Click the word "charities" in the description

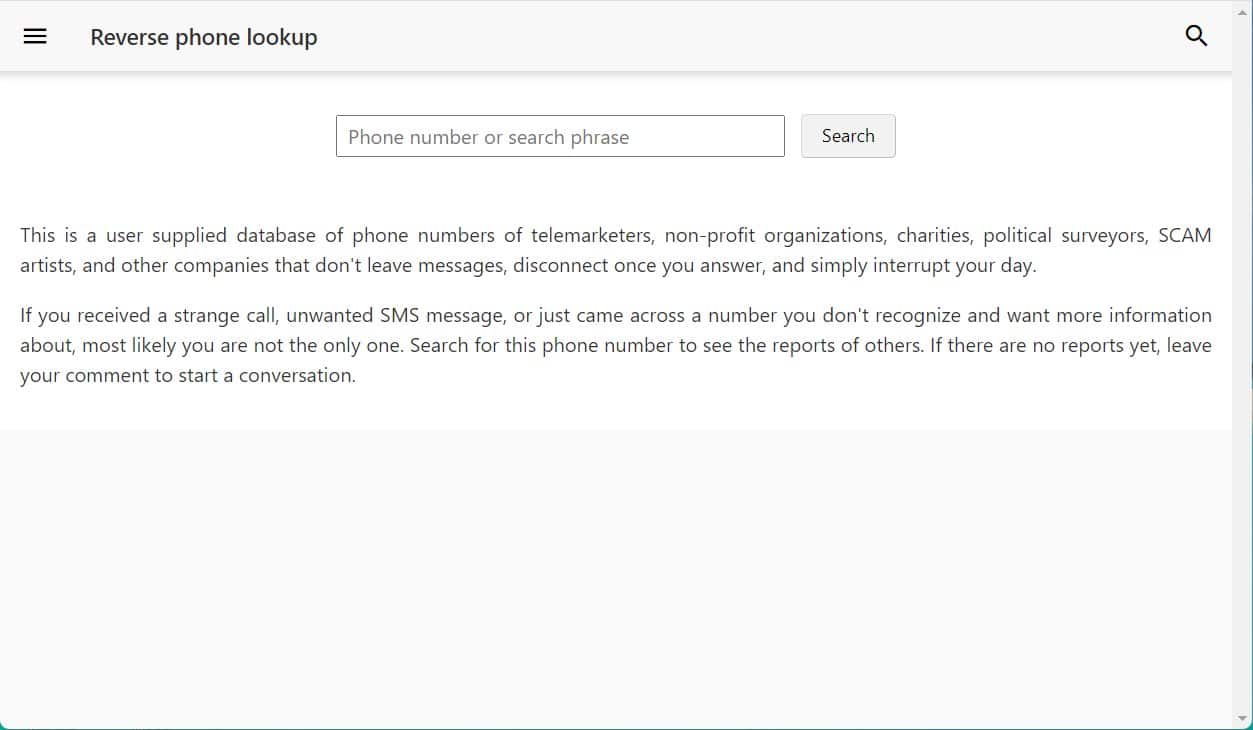tap(934, 236)
